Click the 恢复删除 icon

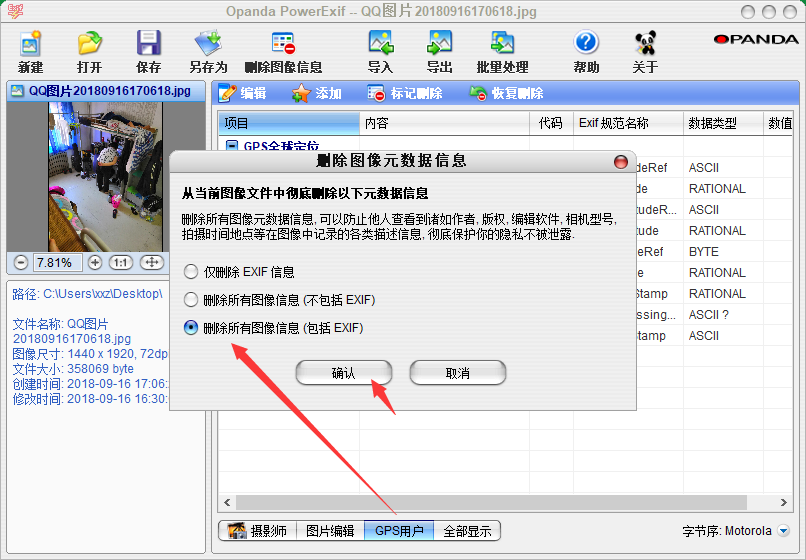point(478,93)
